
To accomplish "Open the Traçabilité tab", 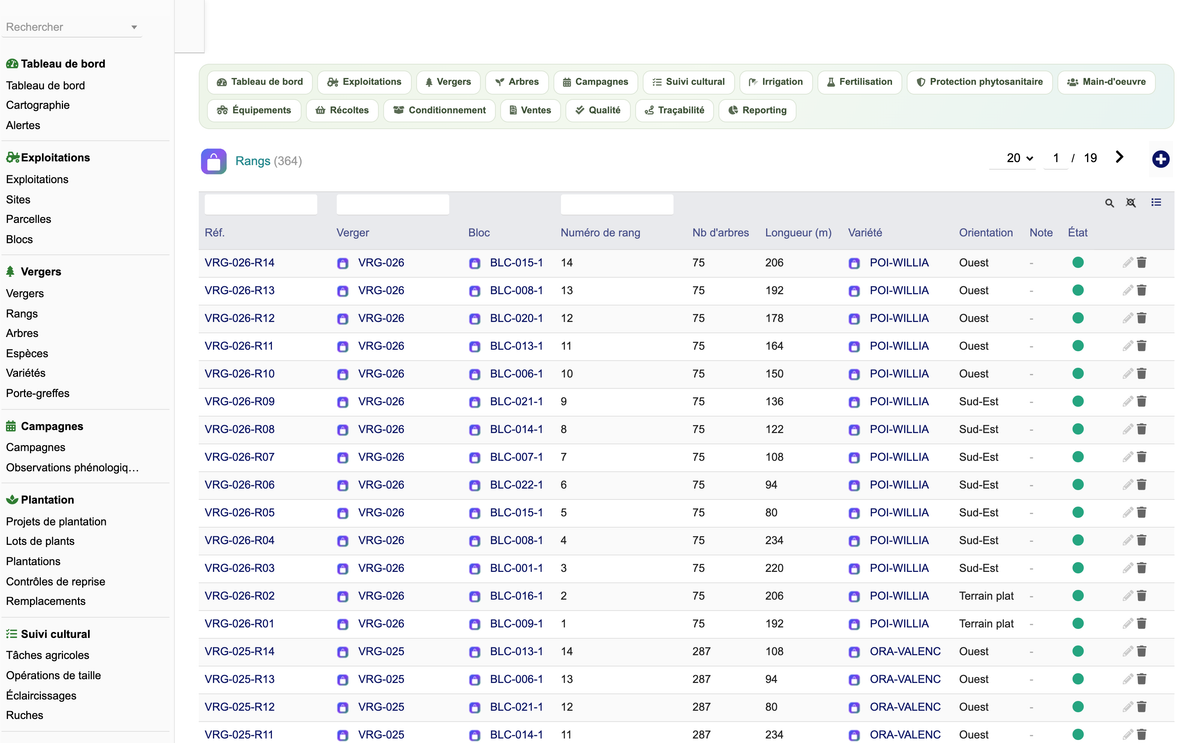I will click(x=675, y=110).
